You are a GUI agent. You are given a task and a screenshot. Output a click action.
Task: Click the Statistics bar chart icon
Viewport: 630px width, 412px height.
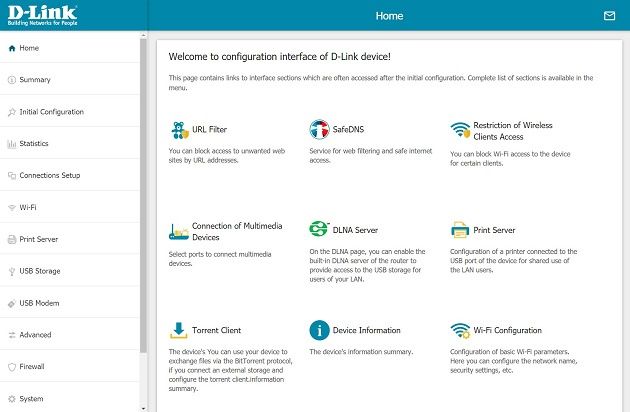coord(12,144)
